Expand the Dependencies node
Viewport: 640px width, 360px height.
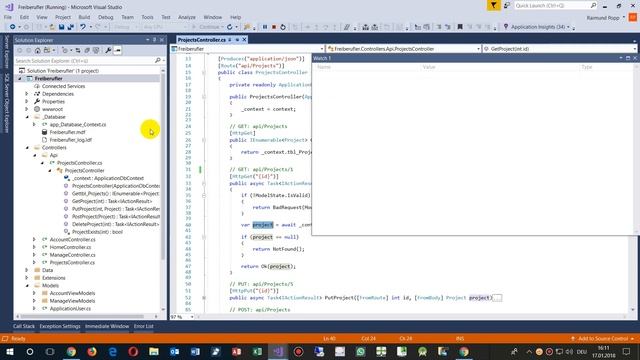click(x=27, y=94)
